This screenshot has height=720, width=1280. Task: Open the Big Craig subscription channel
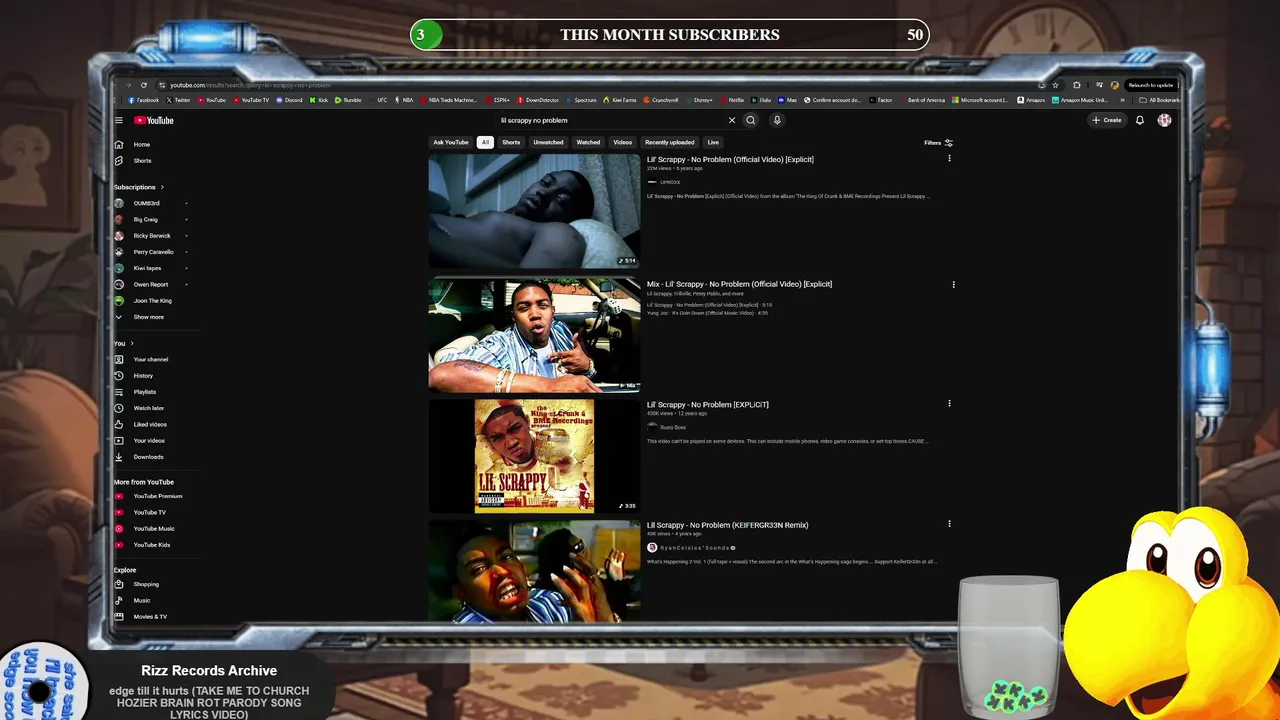[x=145, y=219]
